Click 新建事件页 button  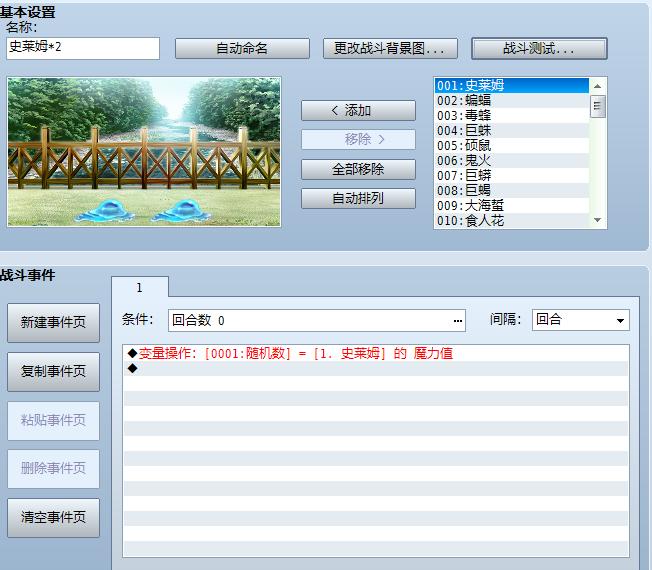point(53,322)
